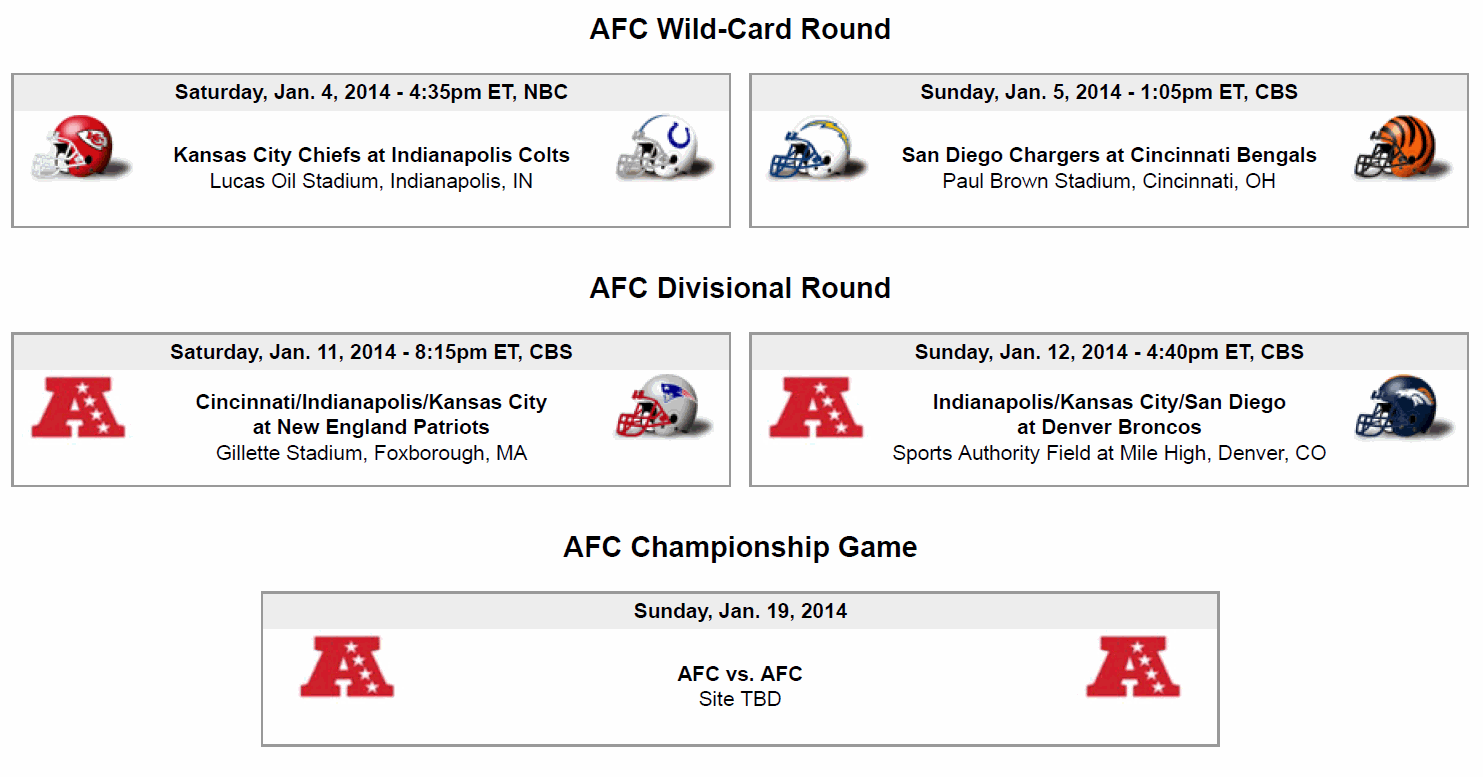Click the New England Patriots helmet icon

click(x=664, y=407)
